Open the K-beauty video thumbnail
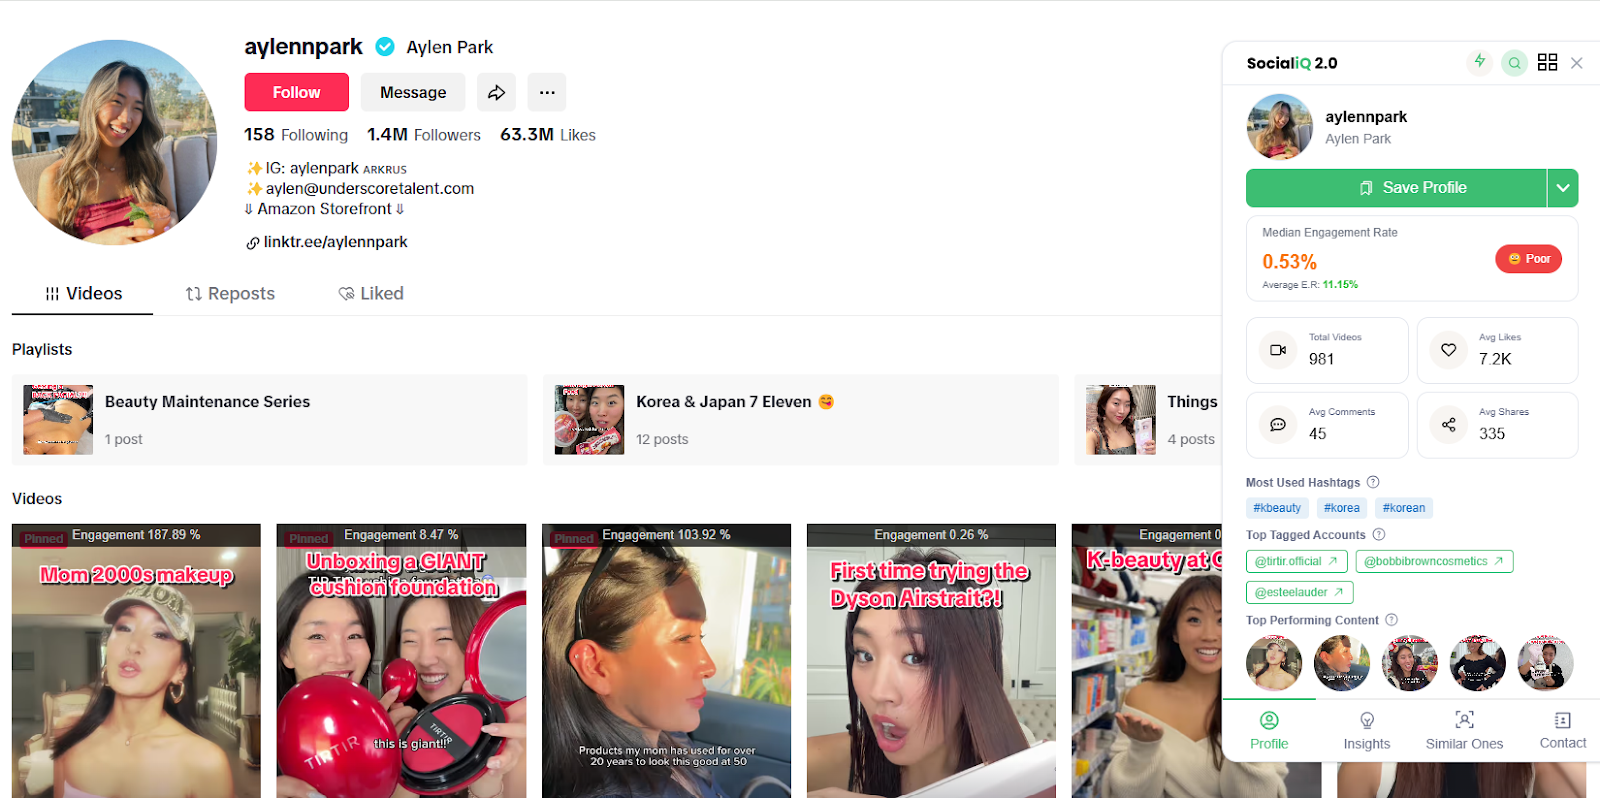 click(x=1146, y=661)
